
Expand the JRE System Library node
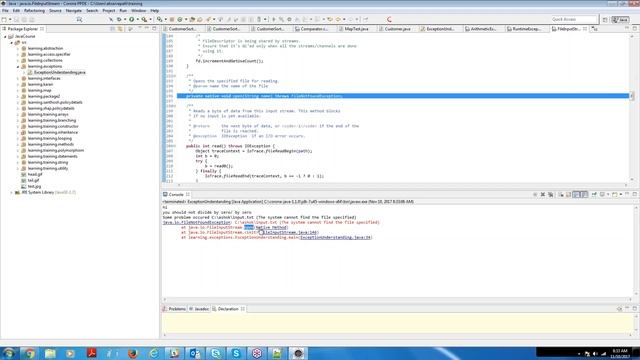coord(11,192)
